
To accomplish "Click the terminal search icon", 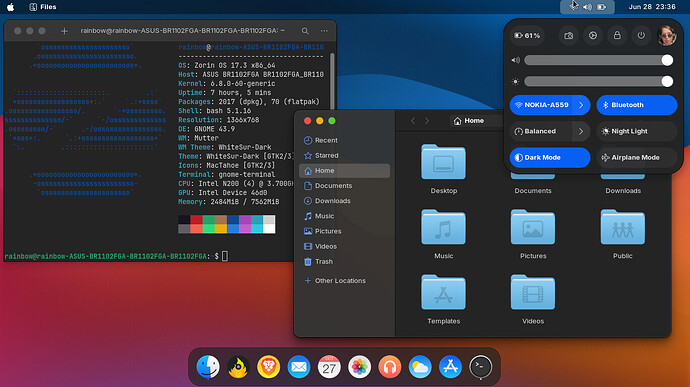I will [305, 31].
